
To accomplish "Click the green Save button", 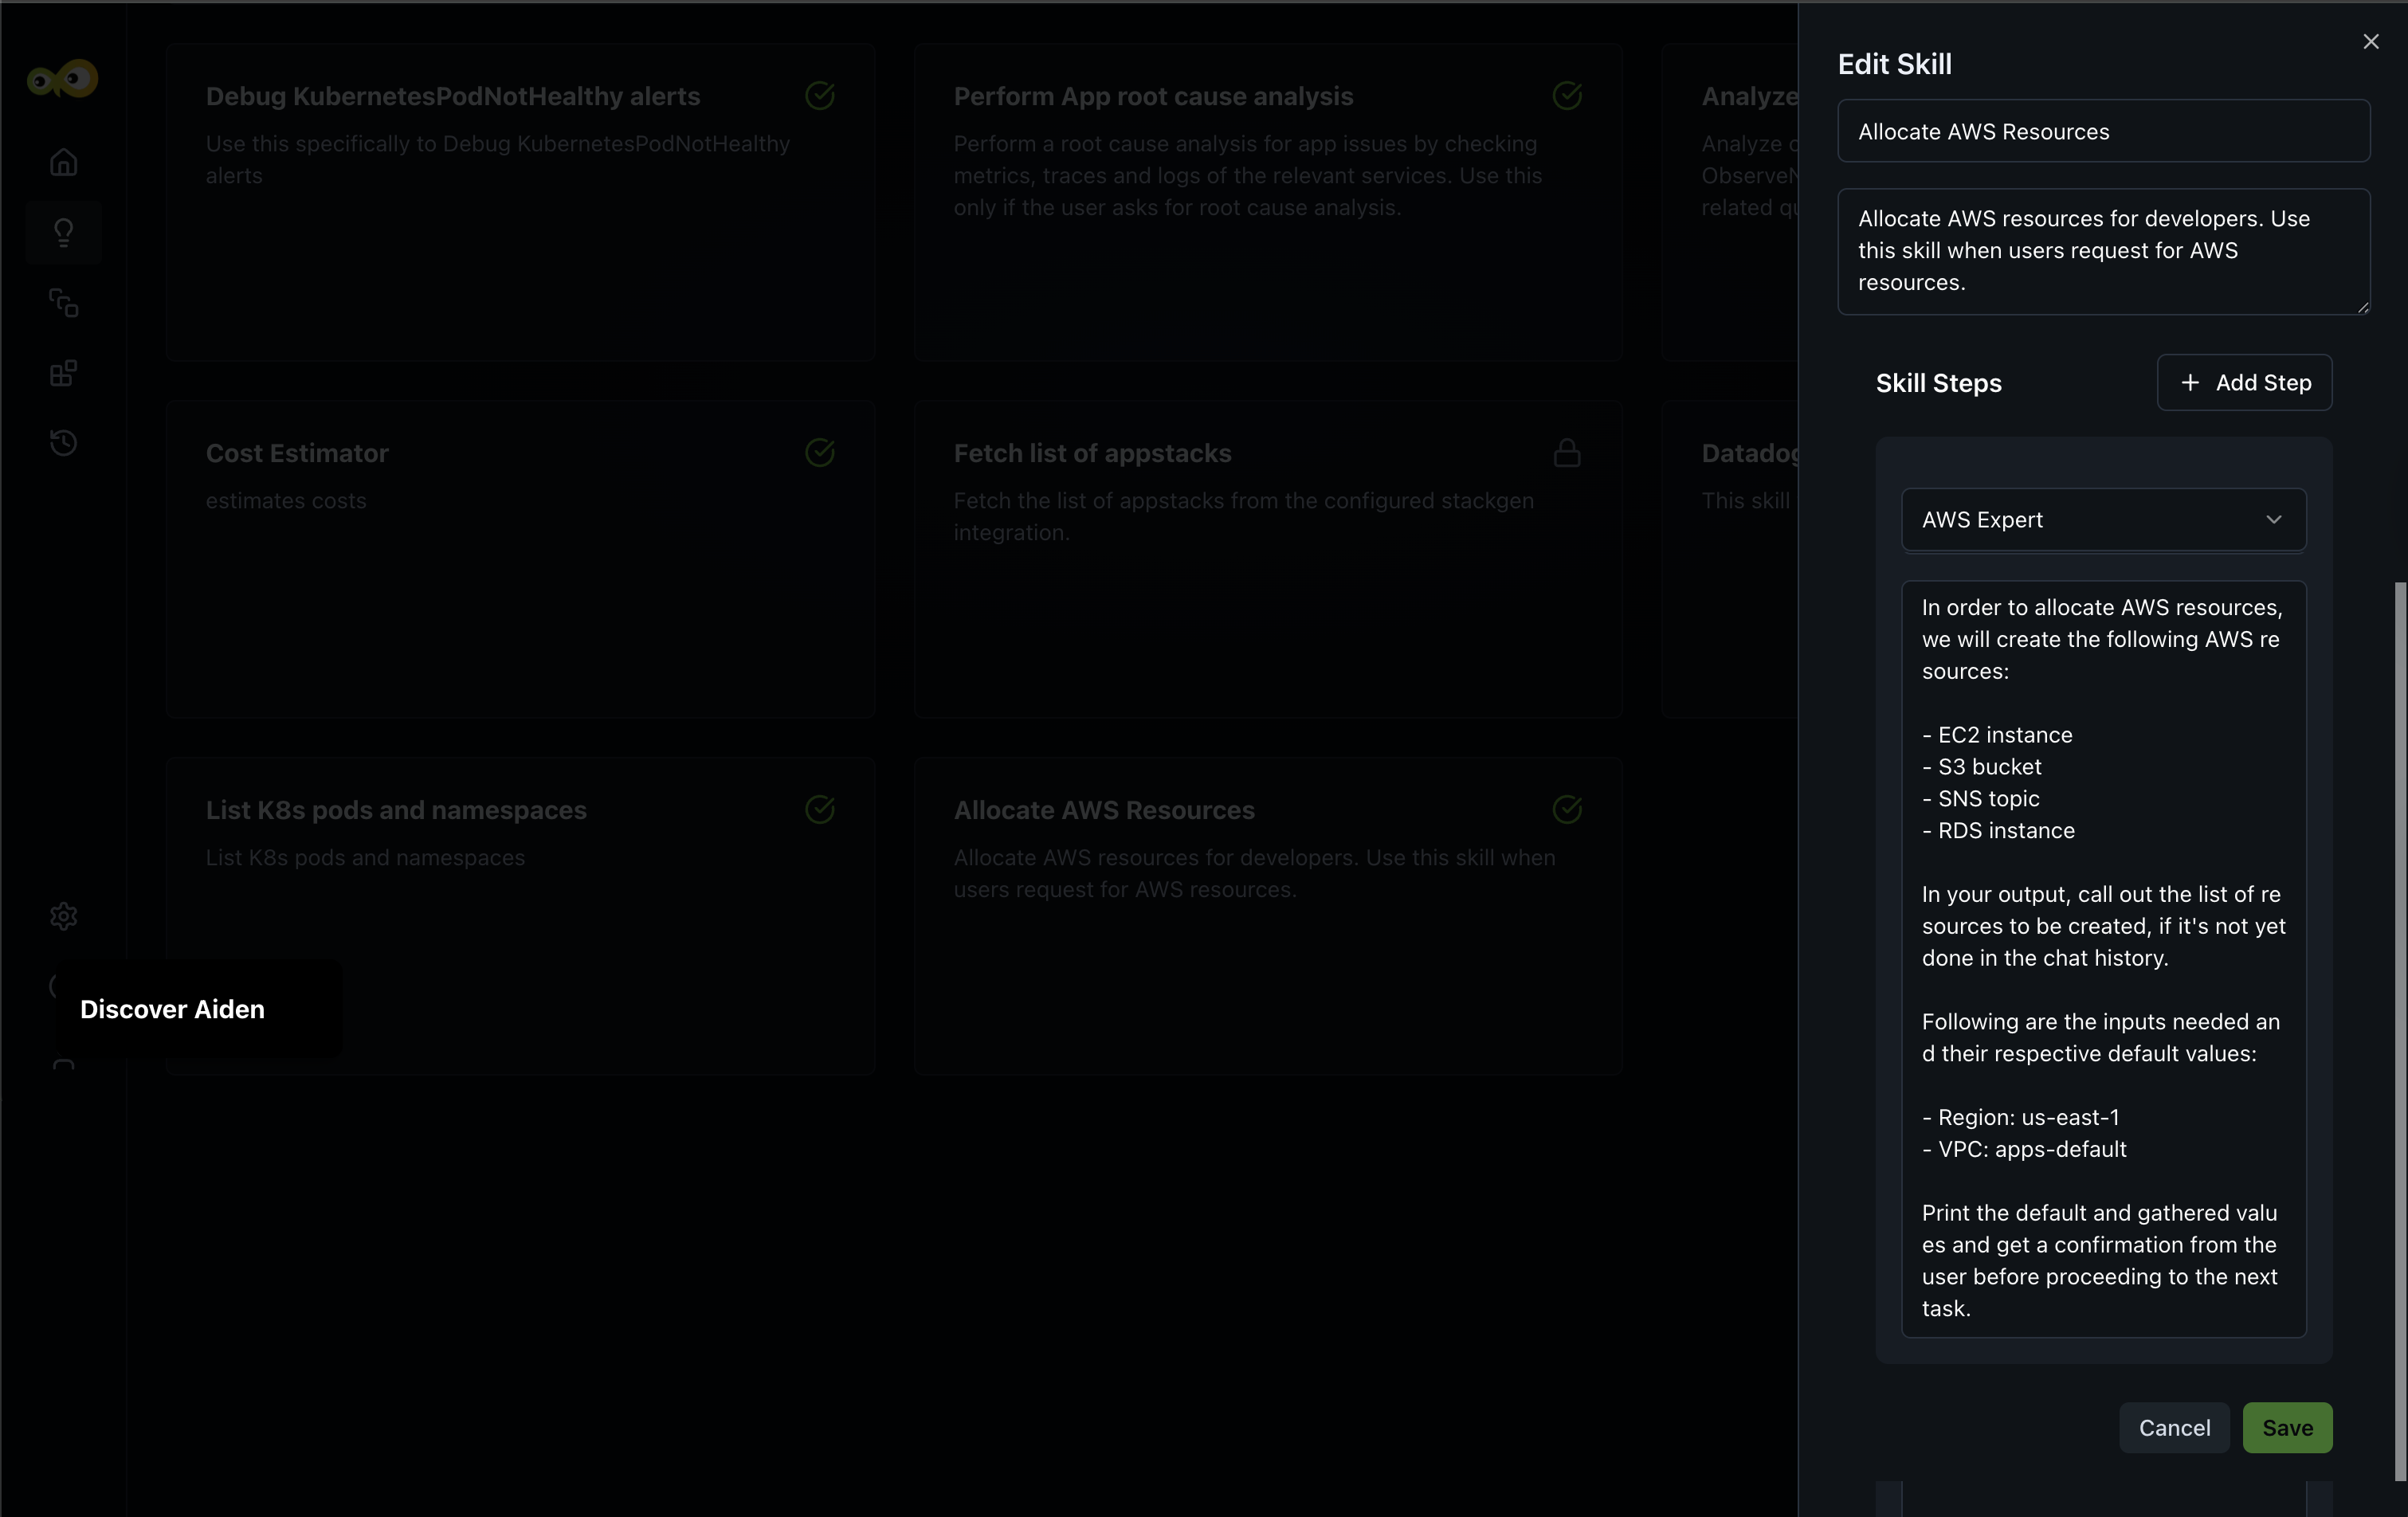I will [2286, 1427].
